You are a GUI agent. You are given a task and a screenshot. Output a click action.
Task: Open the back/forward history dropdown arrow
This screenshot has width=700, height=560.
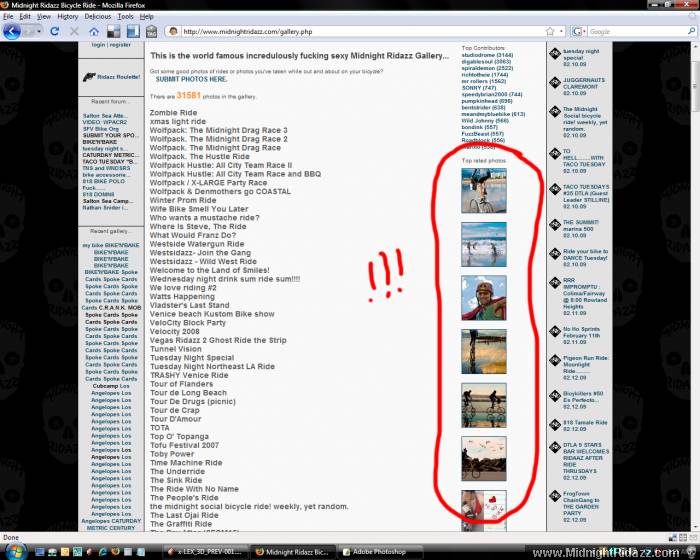pyautogui.click(x=39, y=32)
